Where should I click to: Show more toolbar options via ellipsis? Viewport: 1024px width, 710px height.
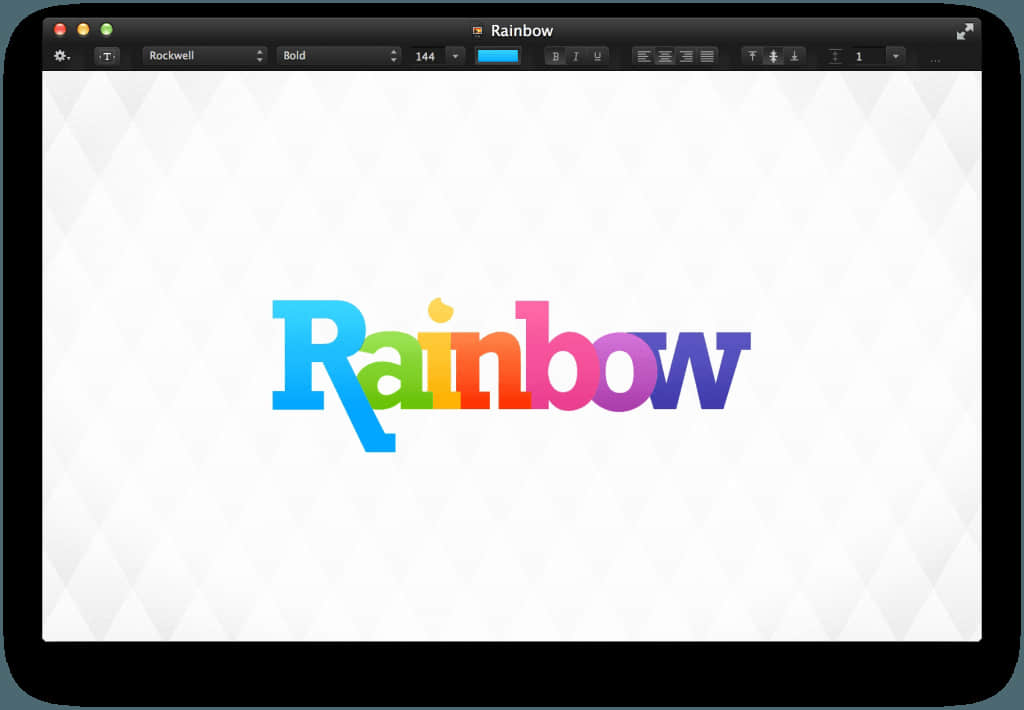click(935, 60)
